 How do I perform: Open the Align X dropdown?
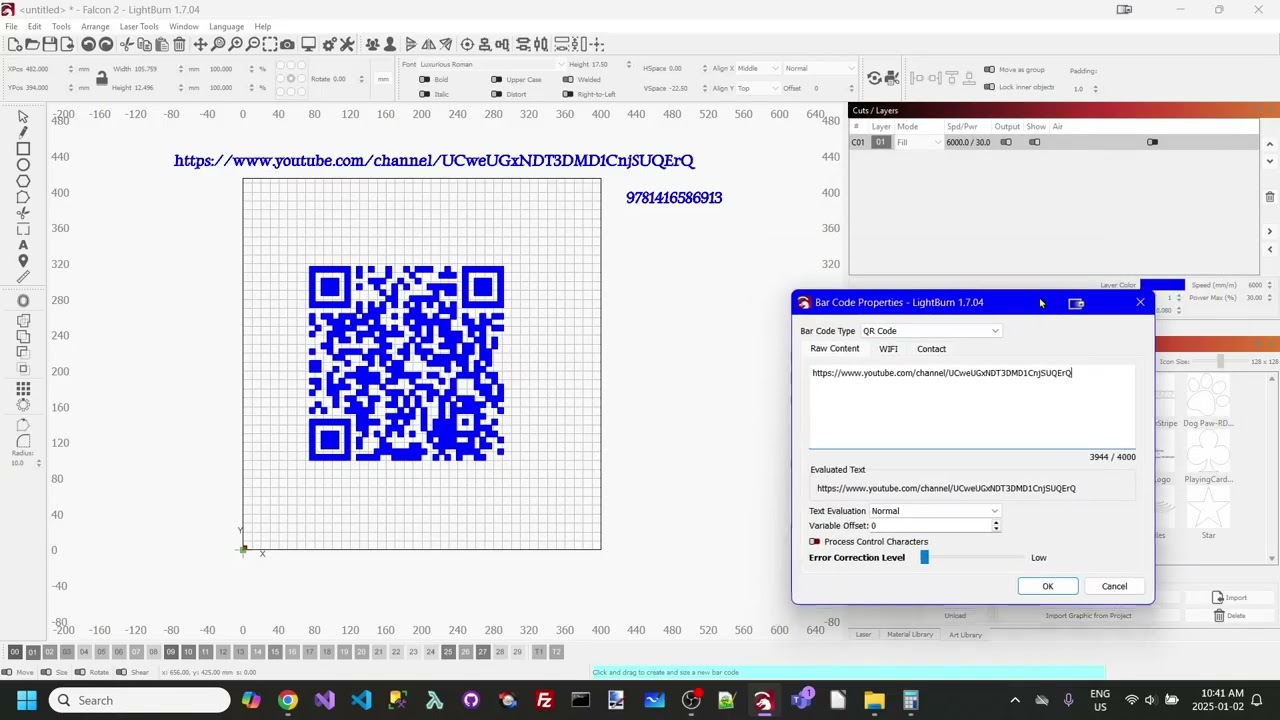click(x=759, y=68)
